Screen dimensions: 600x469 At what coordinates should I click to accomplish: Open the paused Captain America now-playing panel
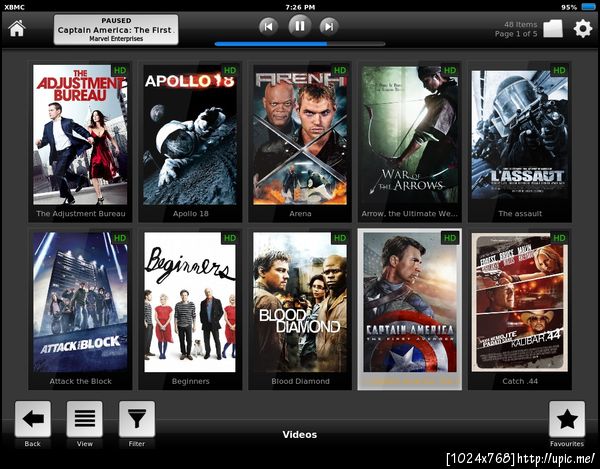coord(116,29)
